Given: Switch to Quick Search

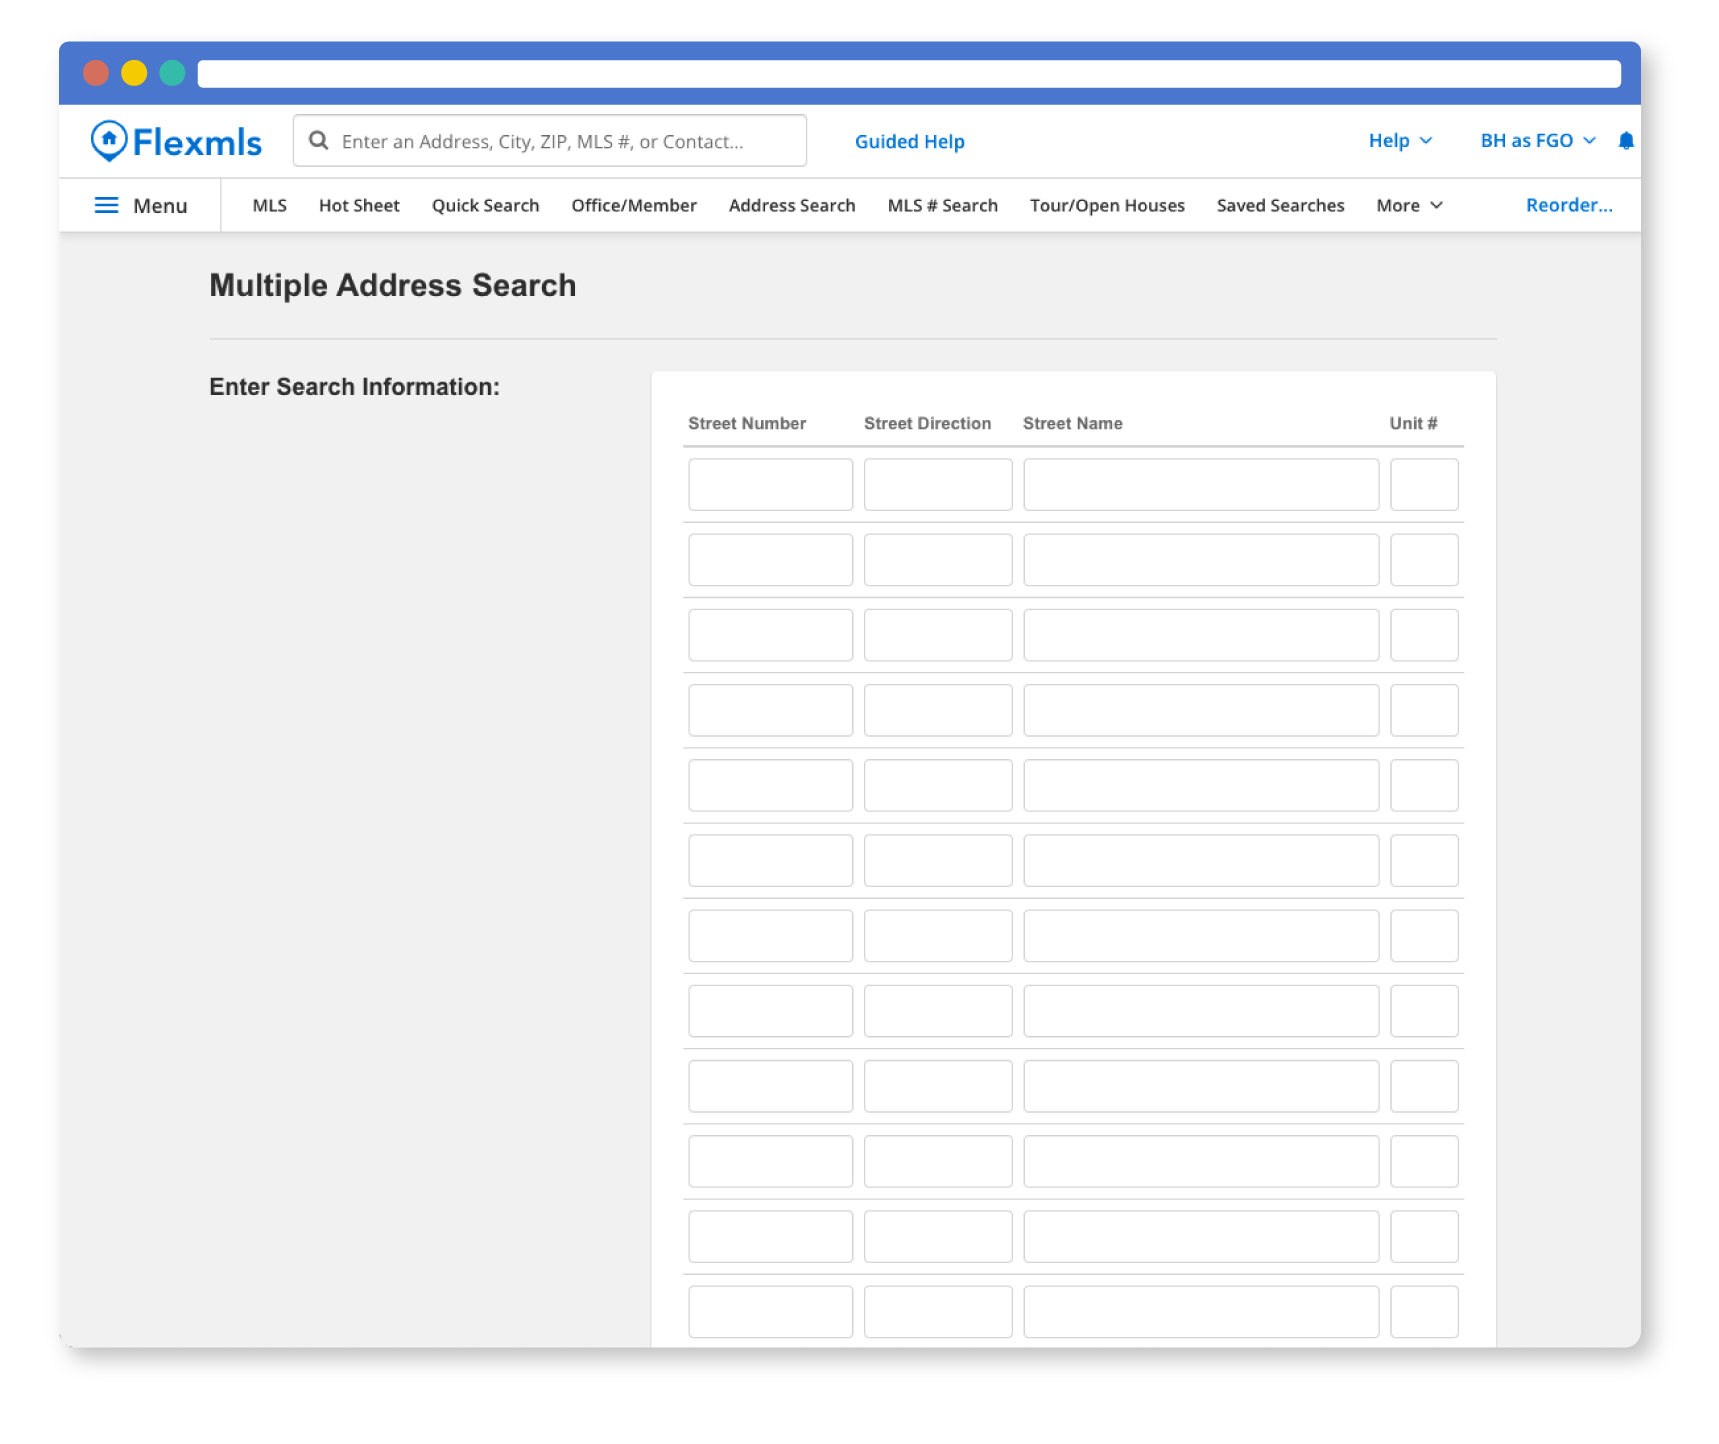Looking at the screenshot, I should coord(485,205).
